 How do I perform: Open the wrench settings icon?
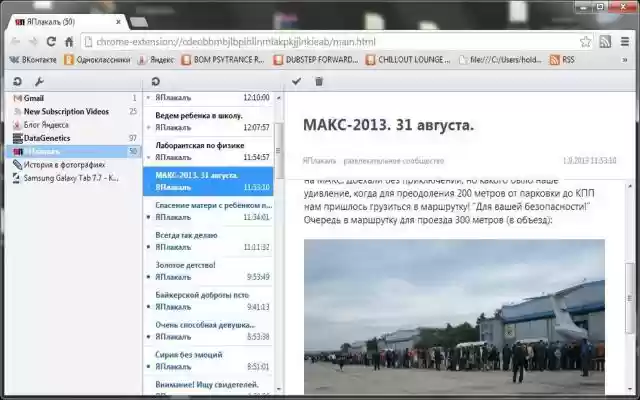coord(39,81)
